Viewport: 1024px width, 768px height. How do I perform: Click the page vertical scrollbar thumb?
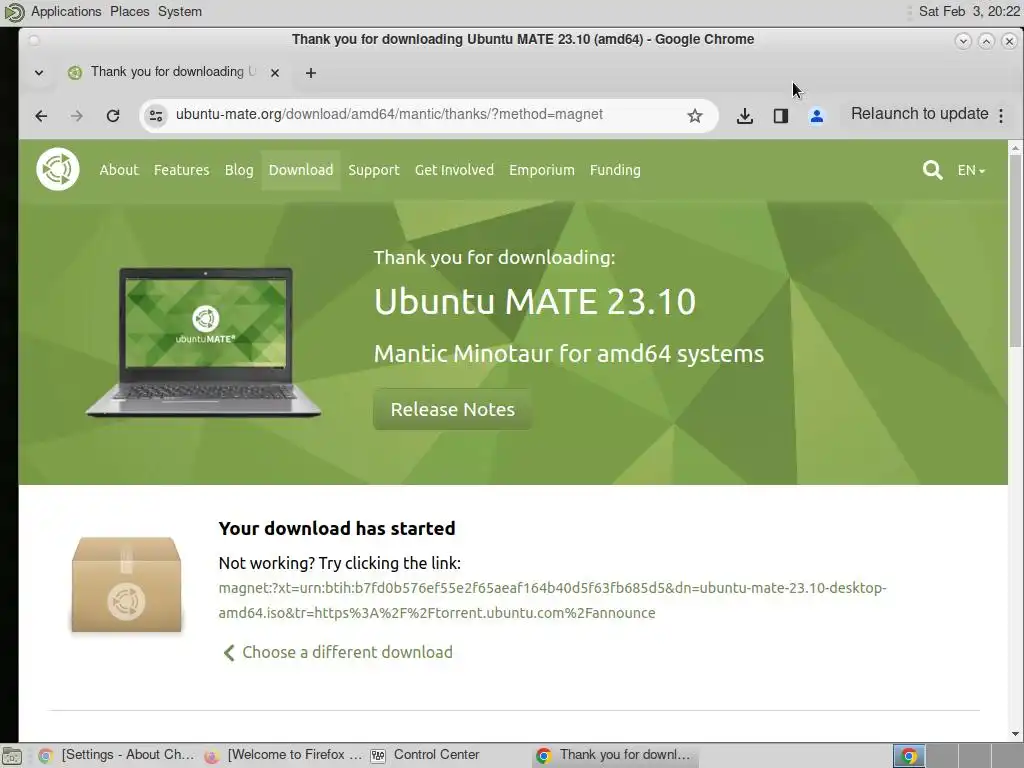pos(1016,251)
